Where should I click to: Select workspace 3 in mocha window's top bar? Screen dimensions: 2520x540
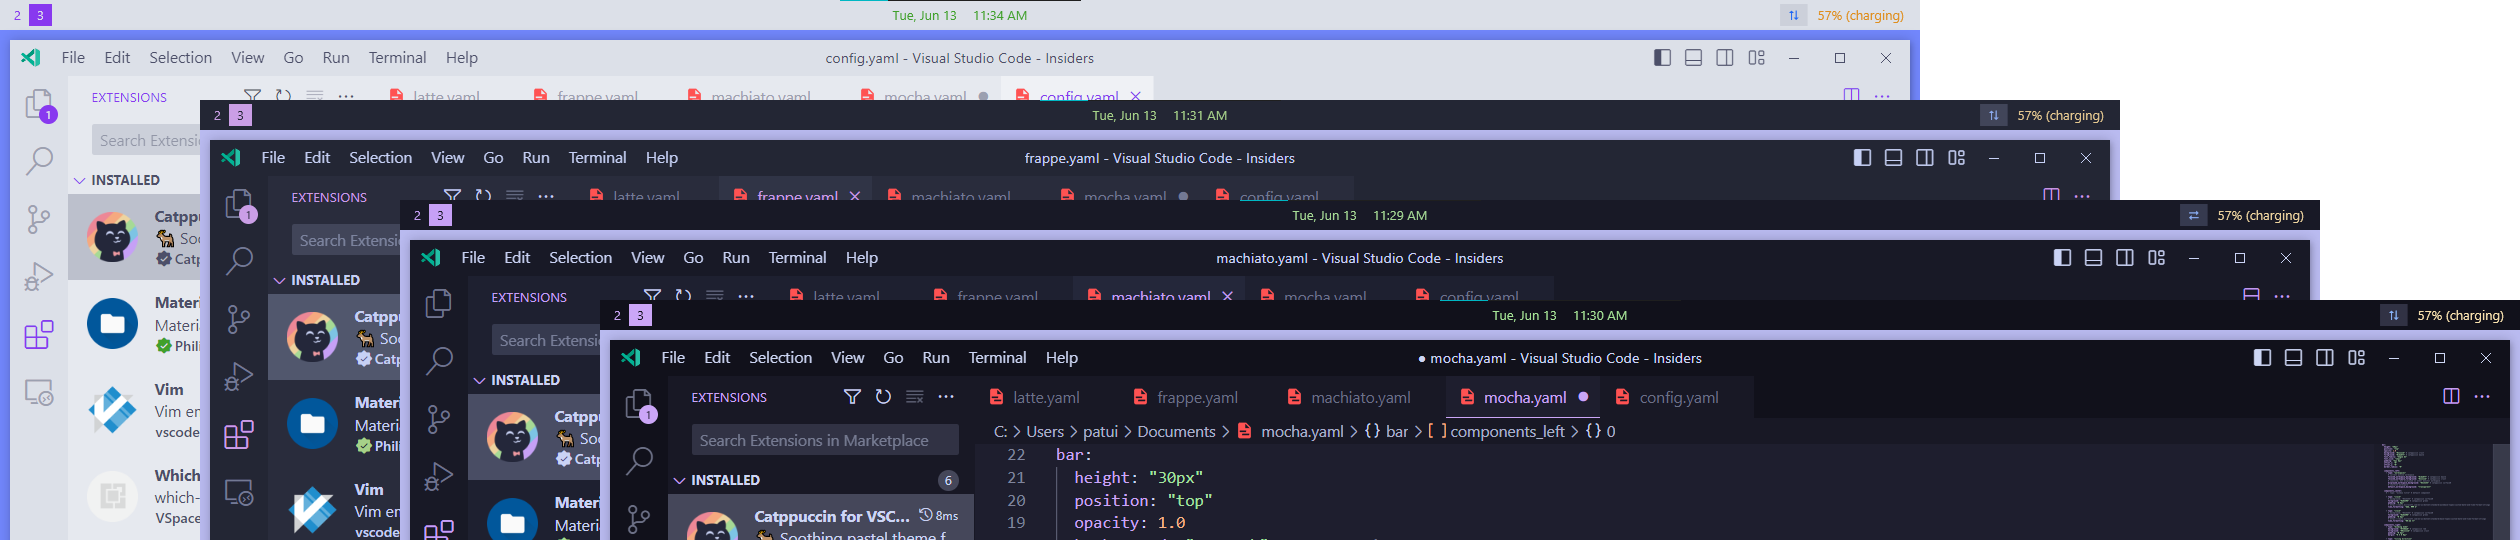(x=640, y=315)
